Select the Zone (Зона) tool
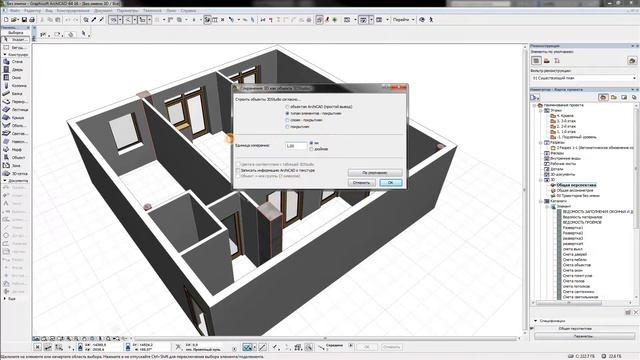Image resolution: width=640 pixels, height=360 pixels. click(x=15, y=165)
